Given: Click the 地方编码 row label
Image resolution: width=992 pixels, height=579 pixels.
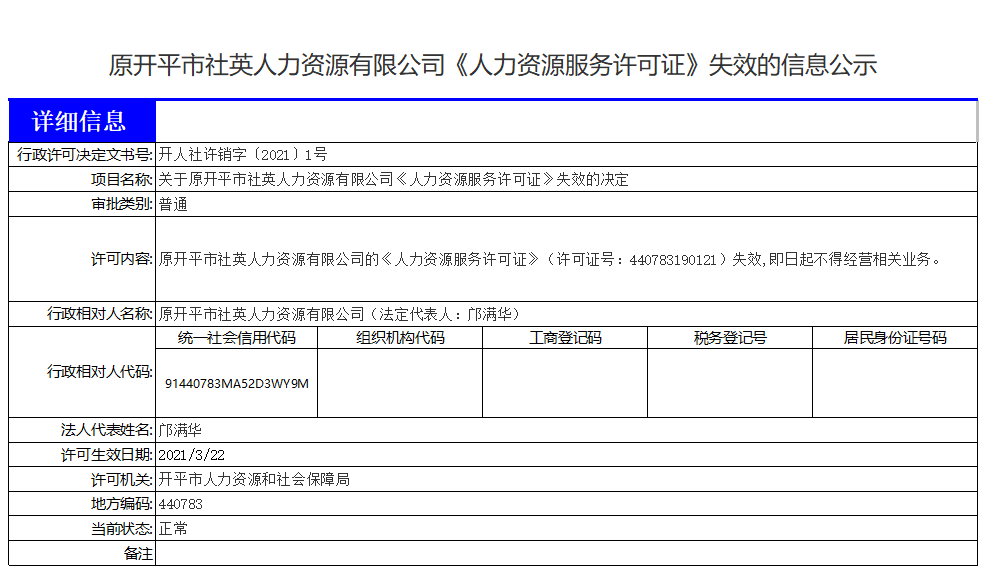Looking at the screenshot, I should pos(121,504).
